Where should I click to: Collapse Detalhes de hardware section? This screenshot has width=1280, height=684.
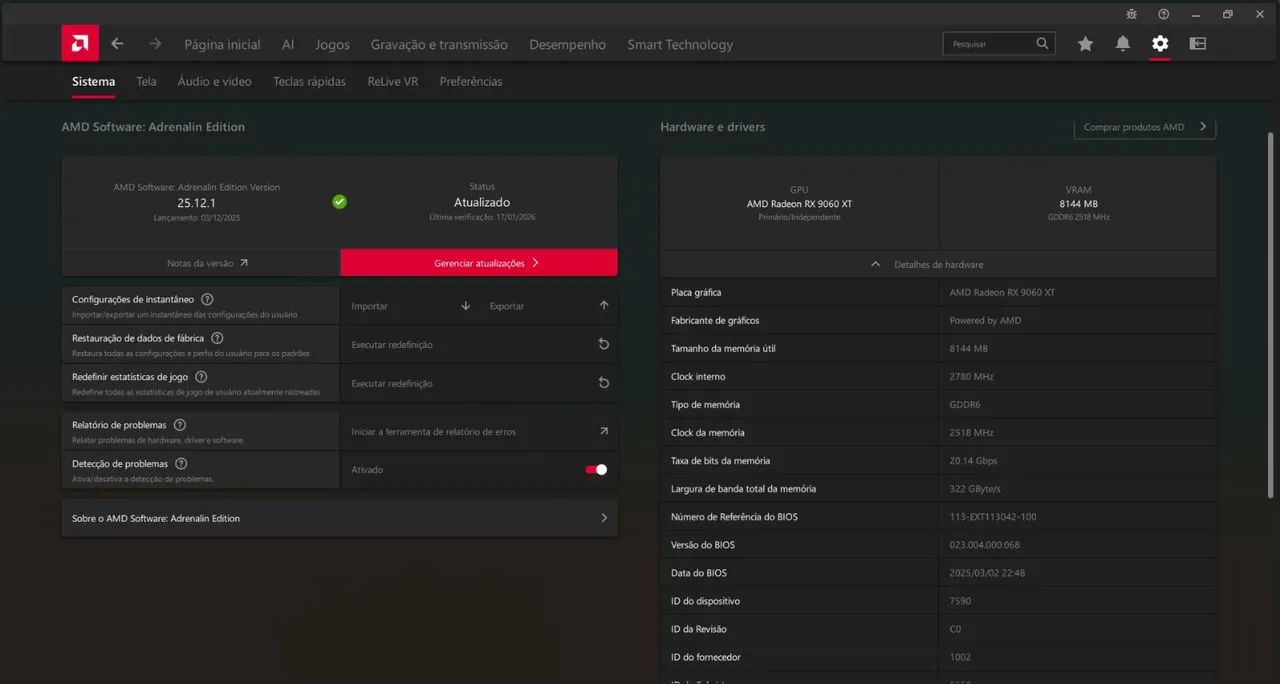pos(938,264)
